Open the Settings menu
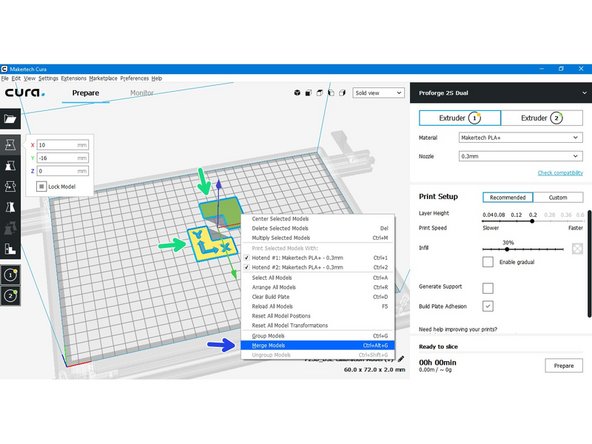 [x=48, y=79]
